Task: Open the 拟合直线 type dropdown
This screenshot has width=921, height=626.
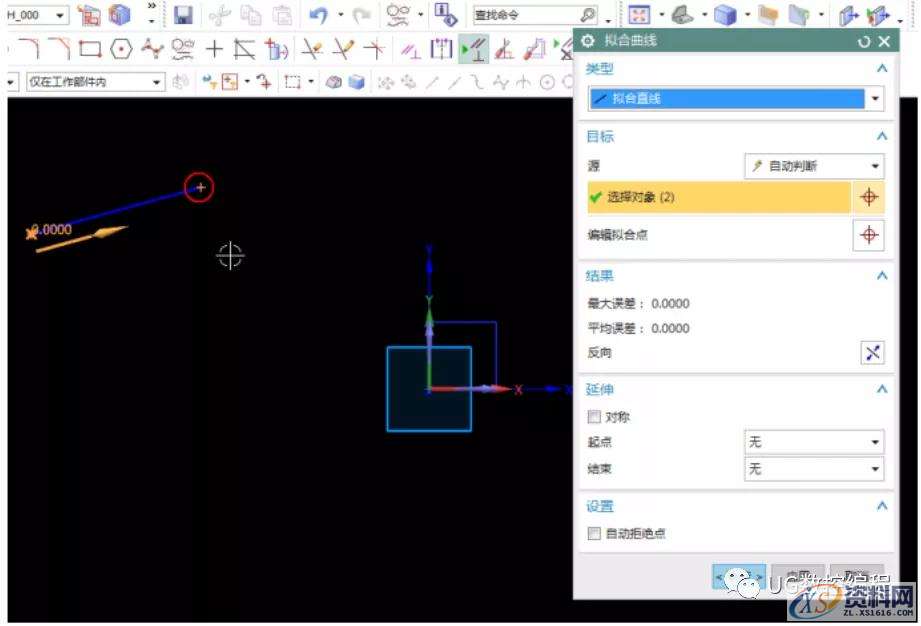Action: point(875,97)
